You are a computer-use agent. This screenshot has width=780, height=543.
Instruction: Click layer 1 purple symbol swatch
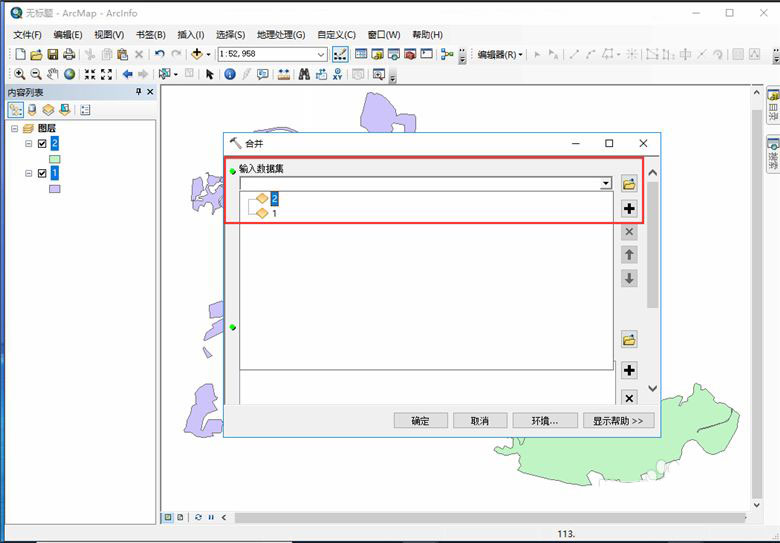point(55,189)
